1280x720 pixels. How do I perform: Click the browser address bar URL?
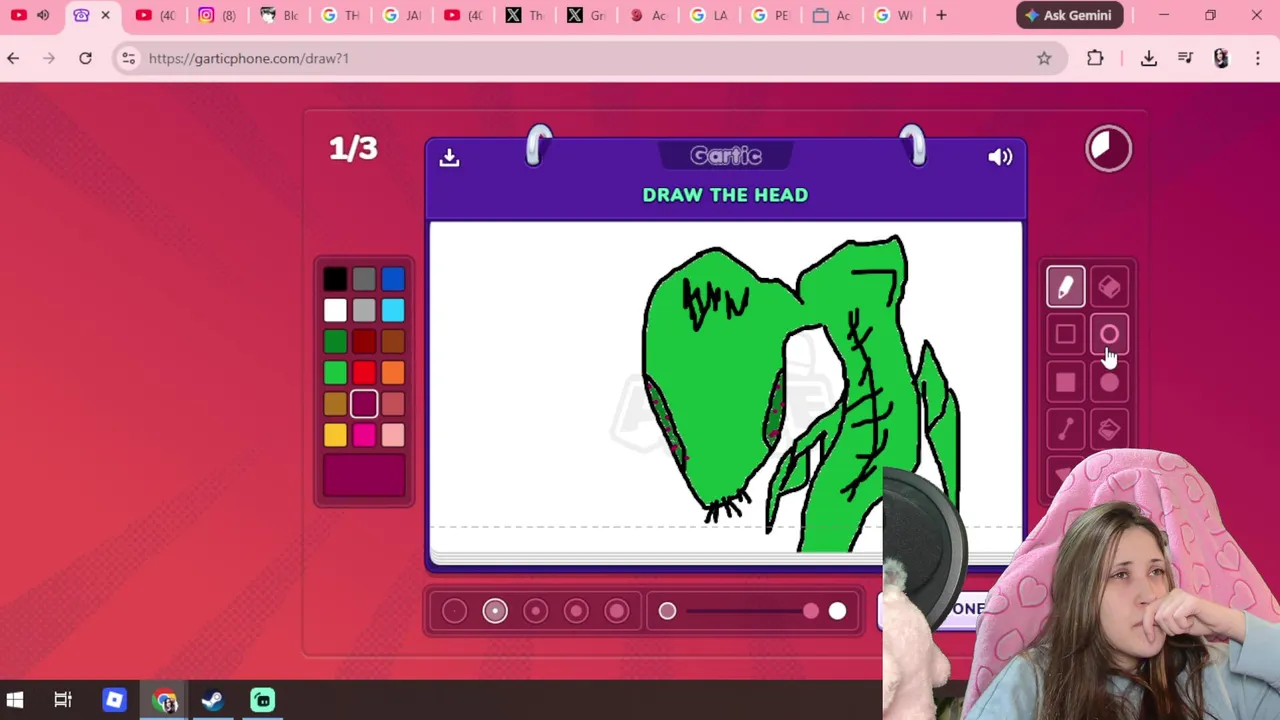(249, 58)
